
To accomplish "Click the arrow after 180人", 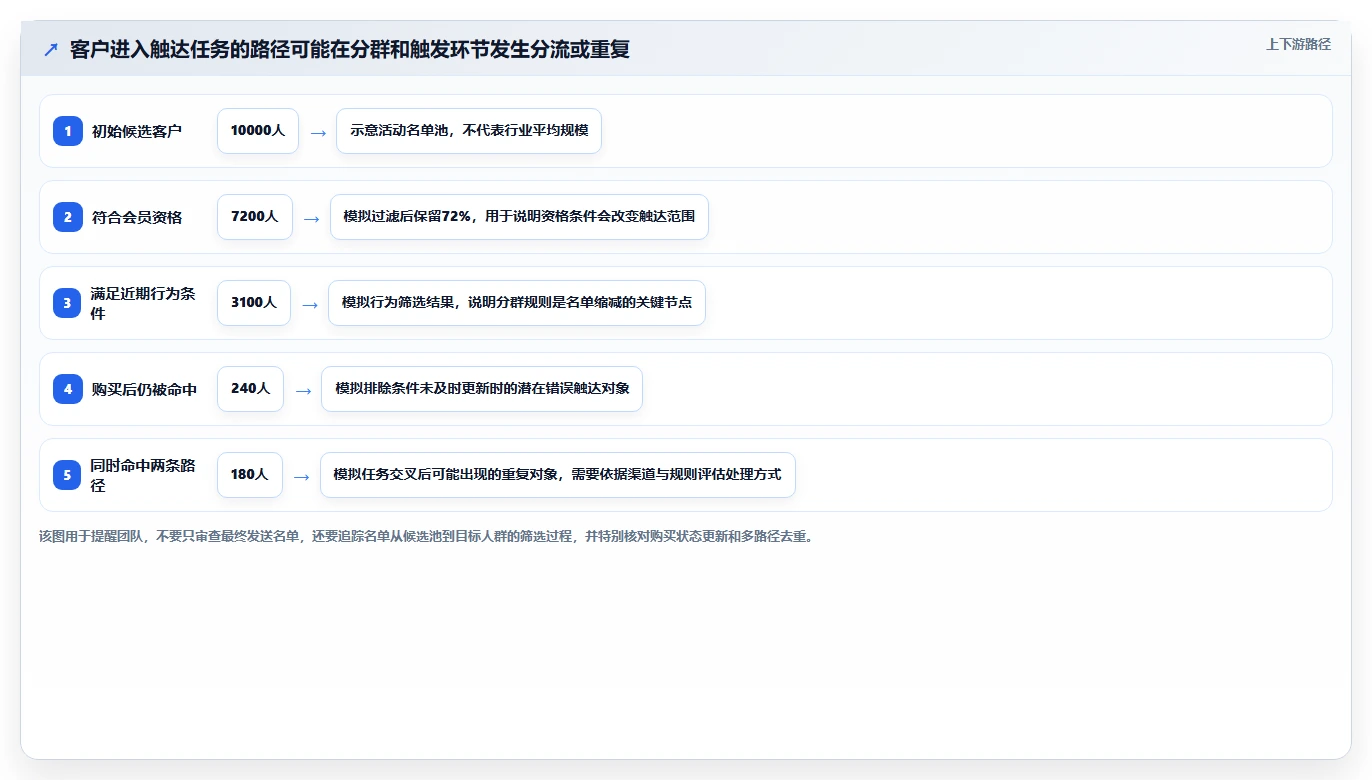I will tap(302, 477).
